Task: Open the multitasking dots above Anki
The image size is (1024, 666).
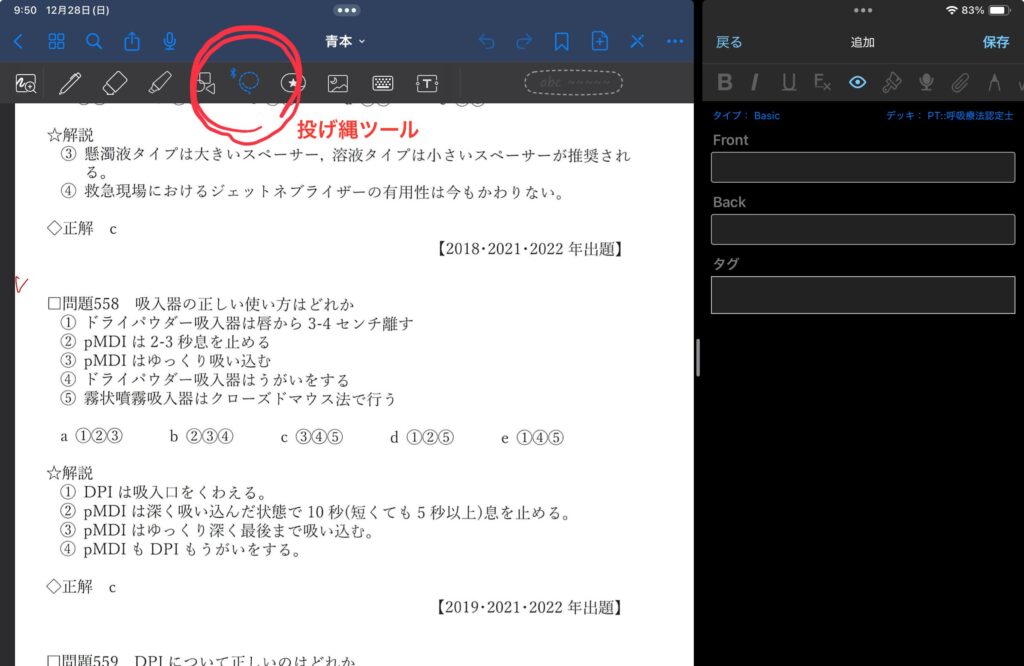Action: coord(862,10)
